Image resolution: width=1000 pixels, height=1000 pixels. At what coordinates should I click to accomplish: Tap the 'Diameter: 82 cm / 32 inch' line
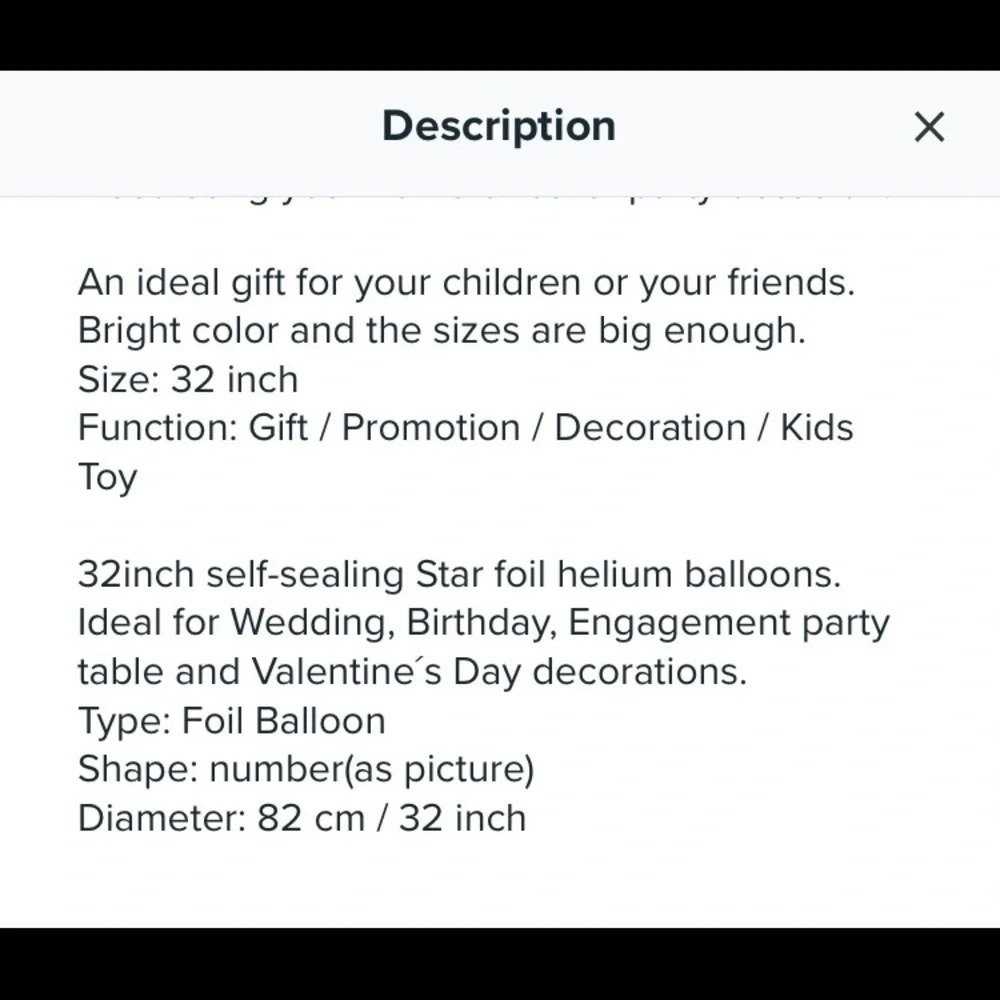(x=302, y=818)
